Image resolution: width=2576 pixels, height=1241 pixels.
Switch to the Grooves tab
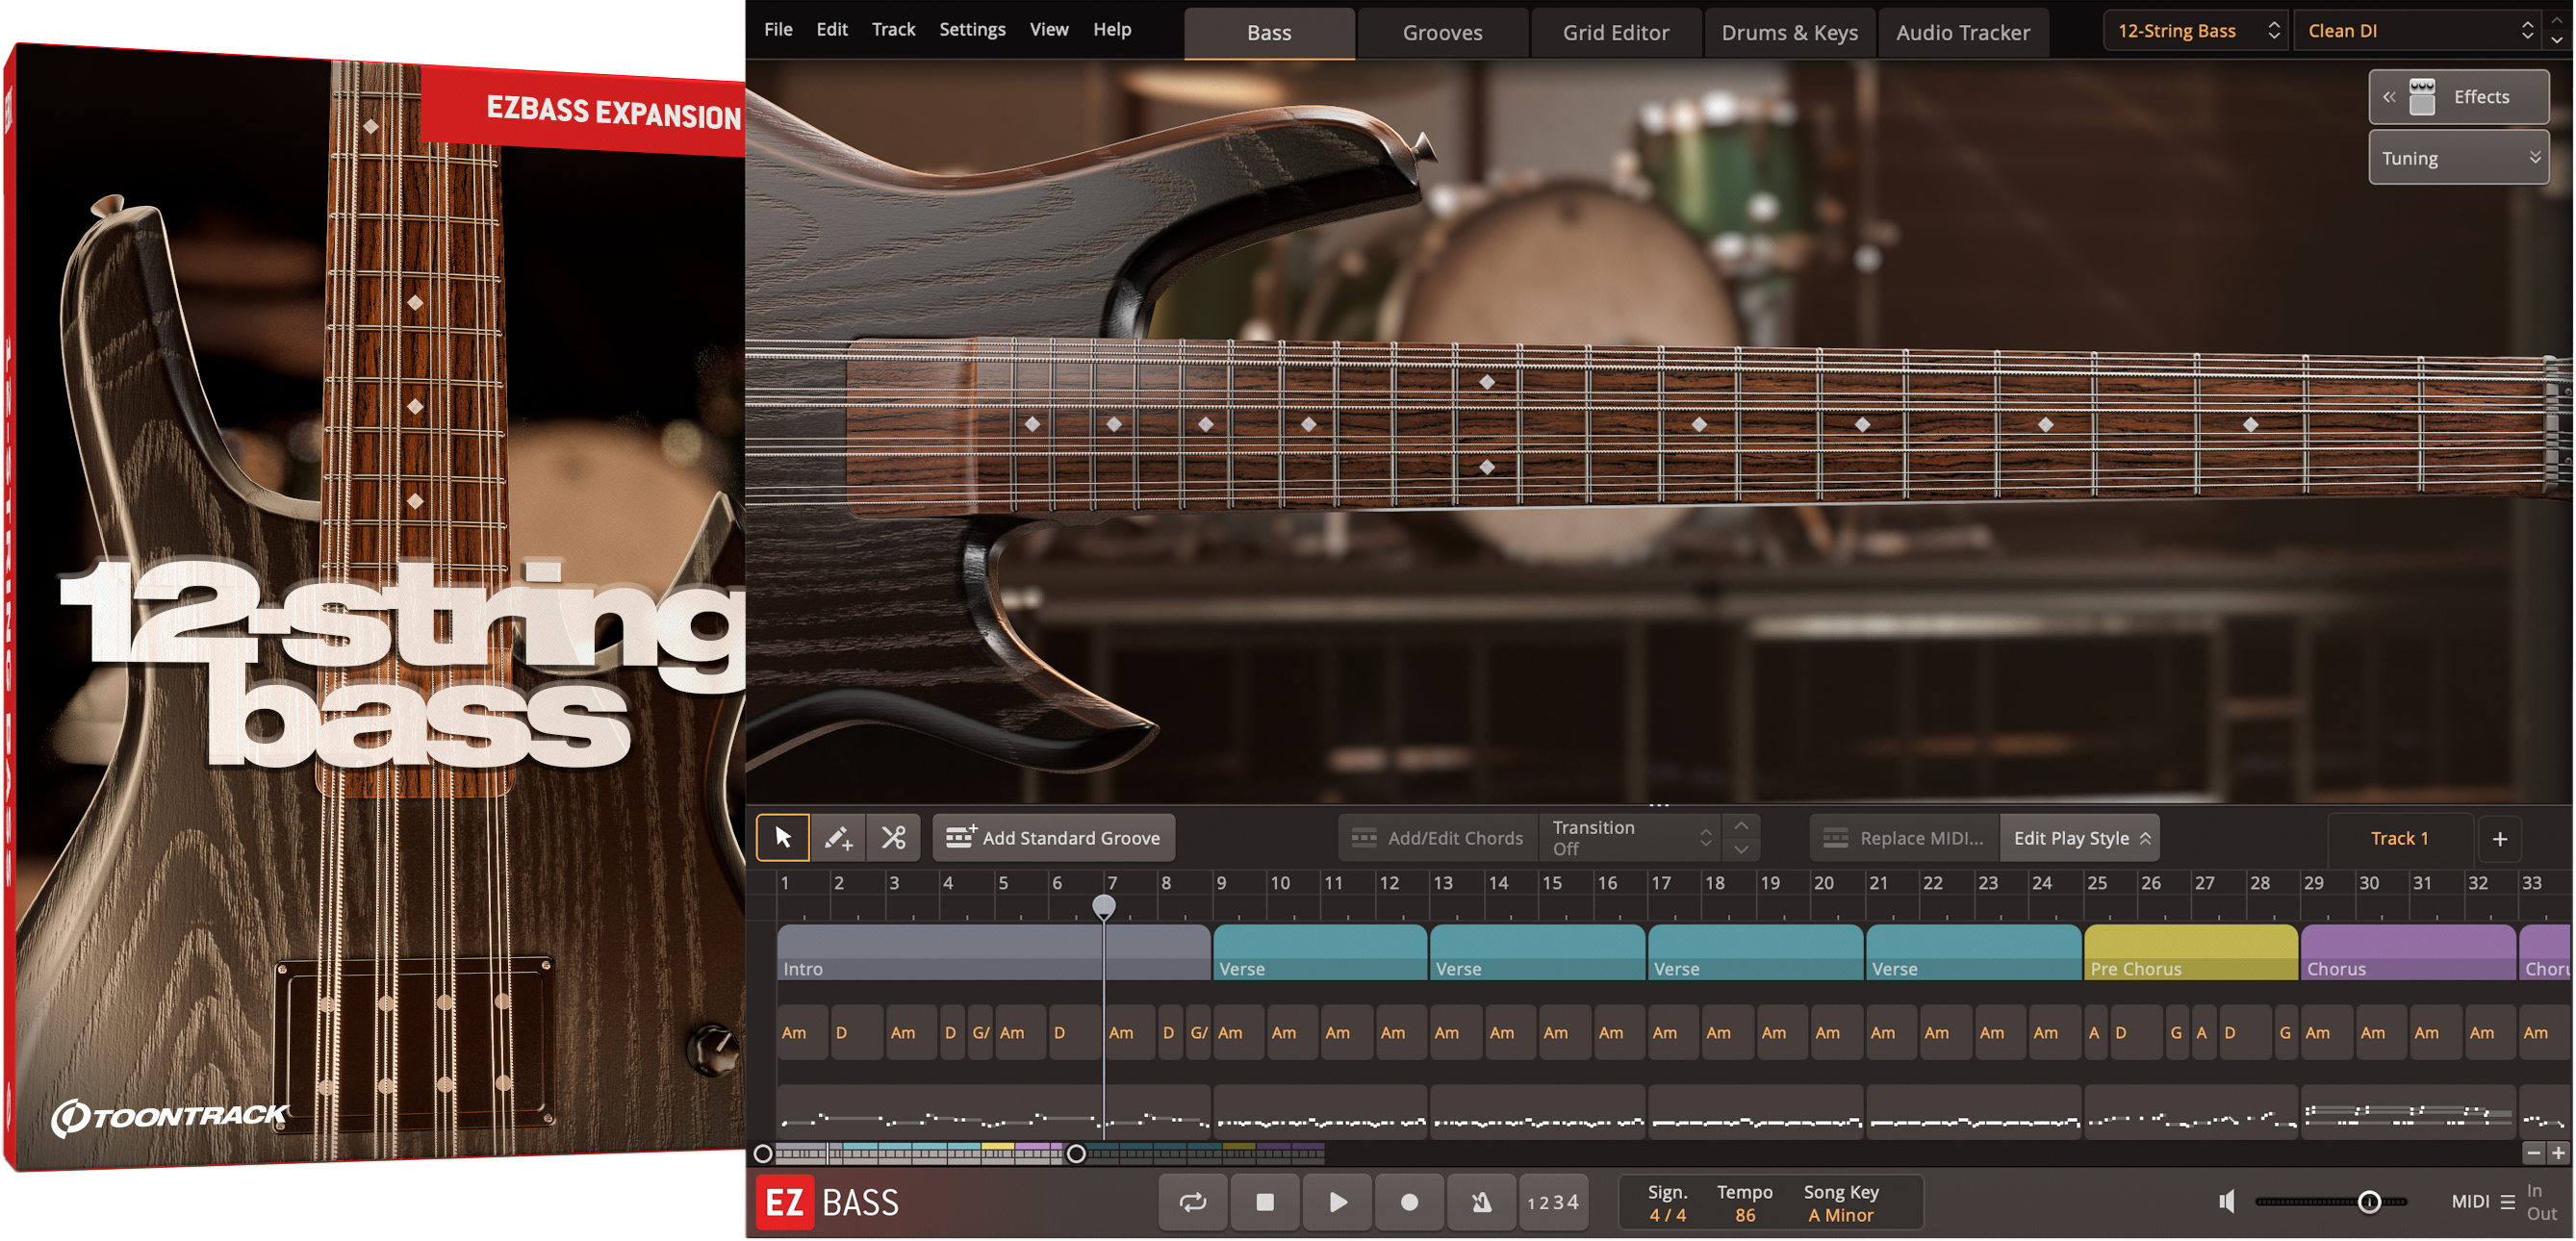tap(1441, 32)
